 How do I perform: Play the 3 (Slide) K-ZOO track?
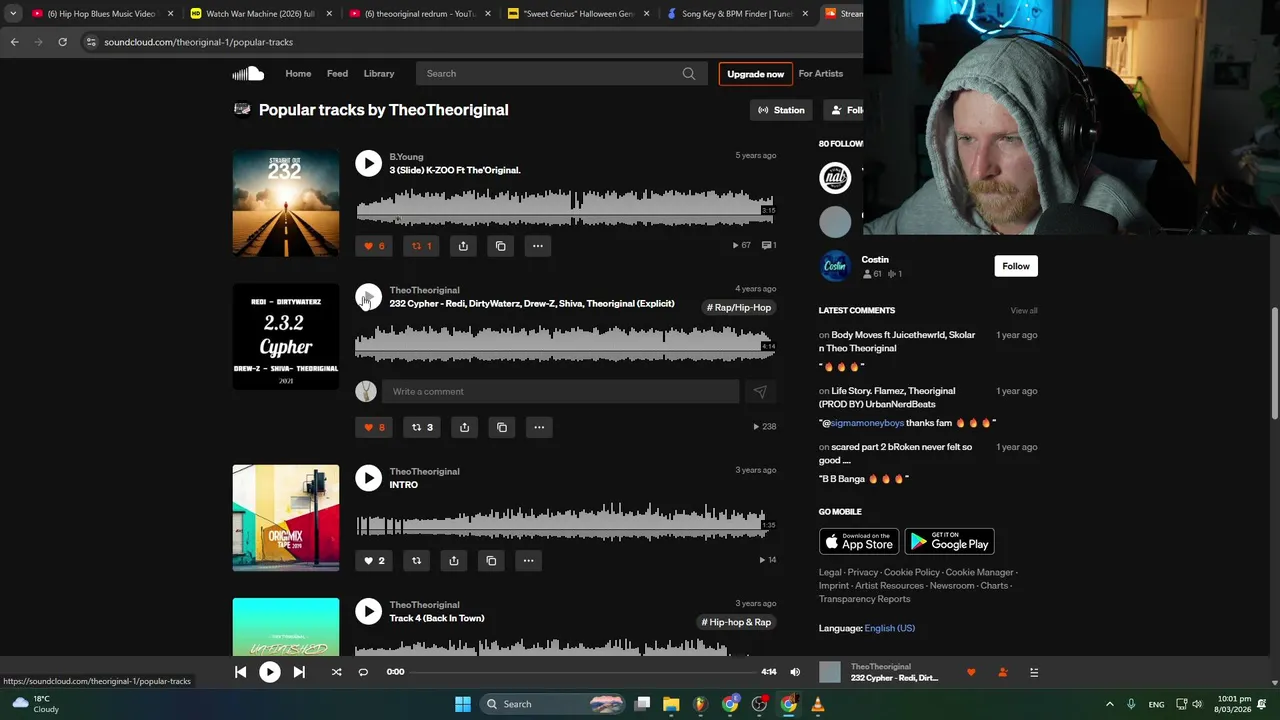click(x=368, y=163)
